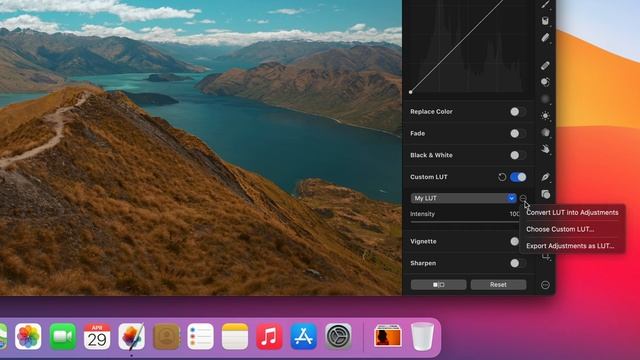Open FaceTime from the Dock

coord(62,336)
